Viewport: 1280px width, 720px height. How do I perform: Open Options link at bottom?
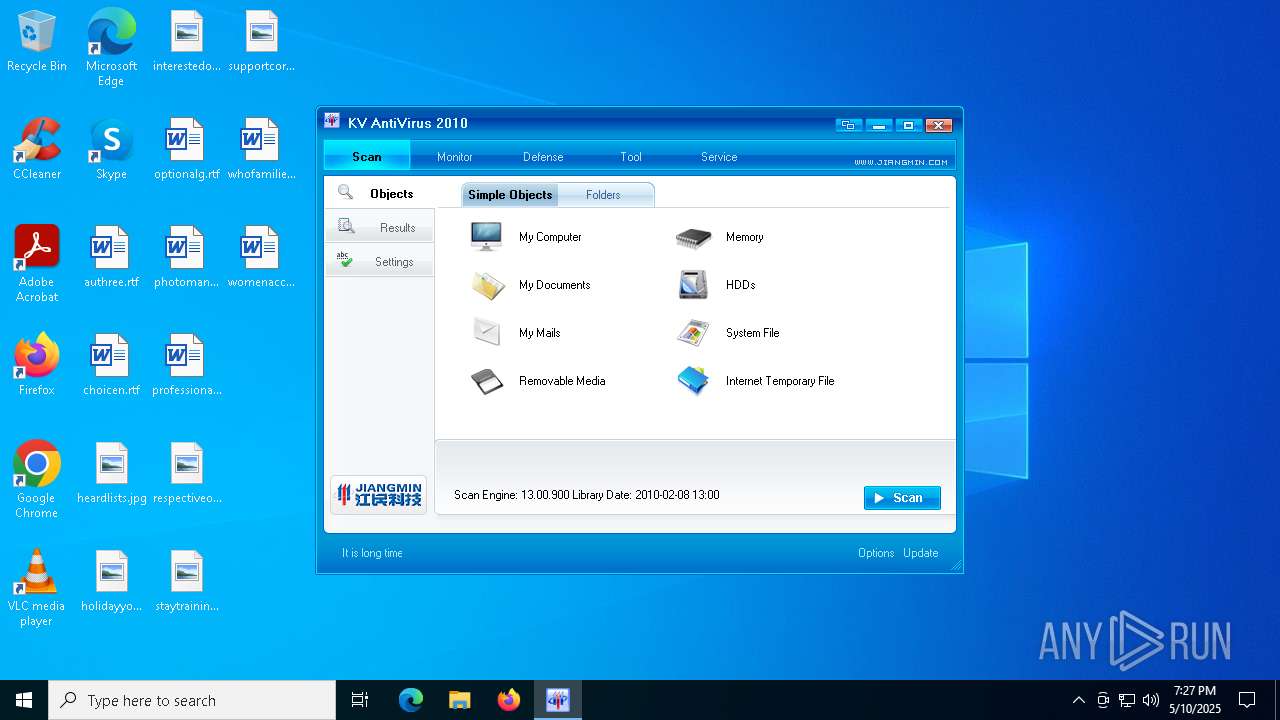[x=876, y=553]
